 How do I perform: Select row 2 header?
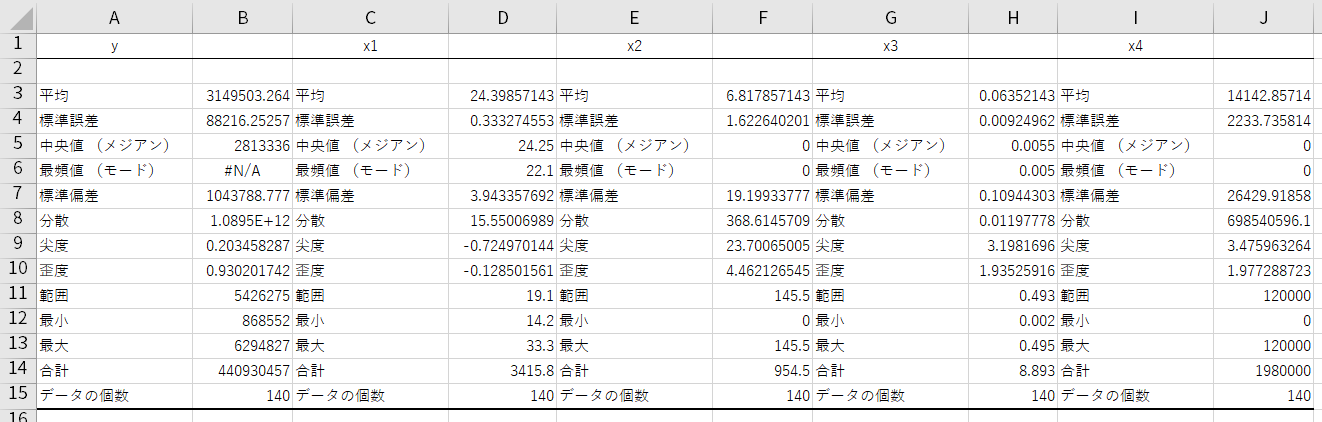(18, 69)
